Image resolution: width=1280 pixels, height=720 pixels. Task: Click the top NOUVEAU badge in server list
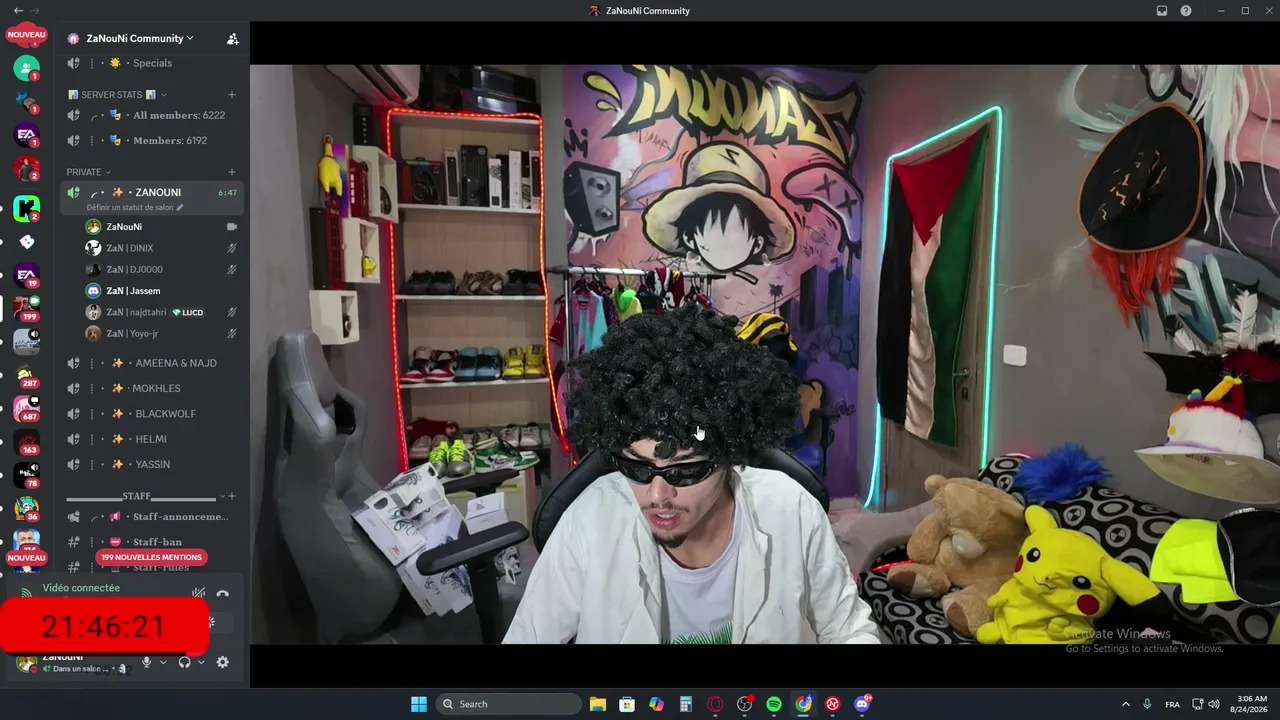coord(27,35)
